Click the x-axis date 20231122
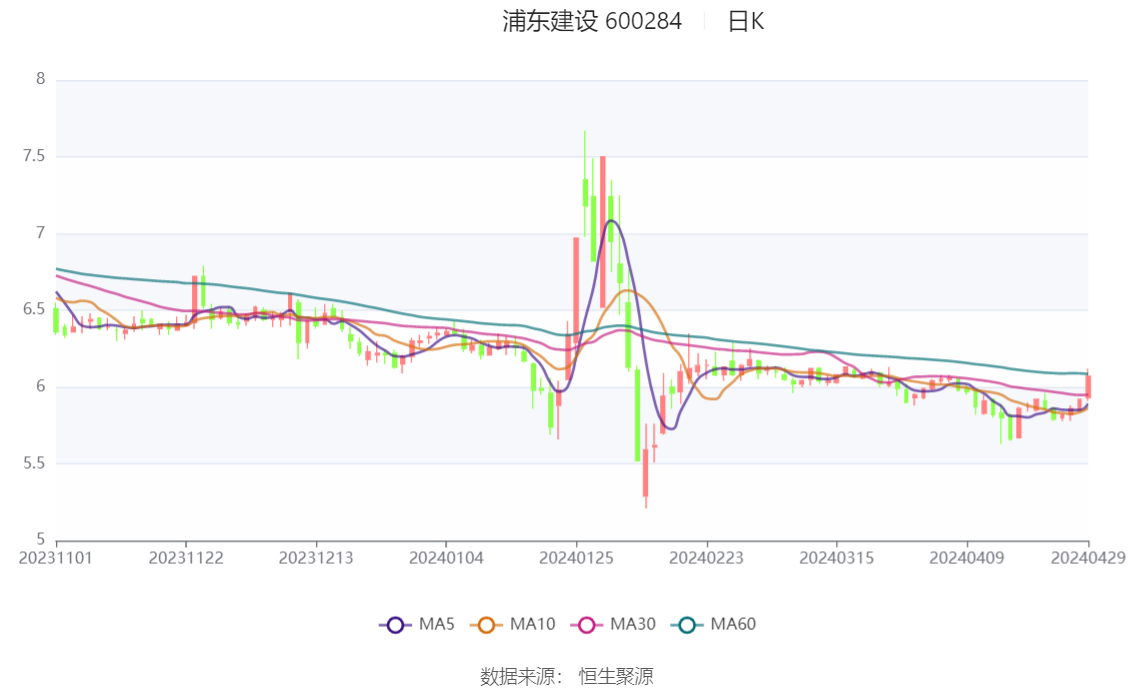1134x689 pixels. 186,558
